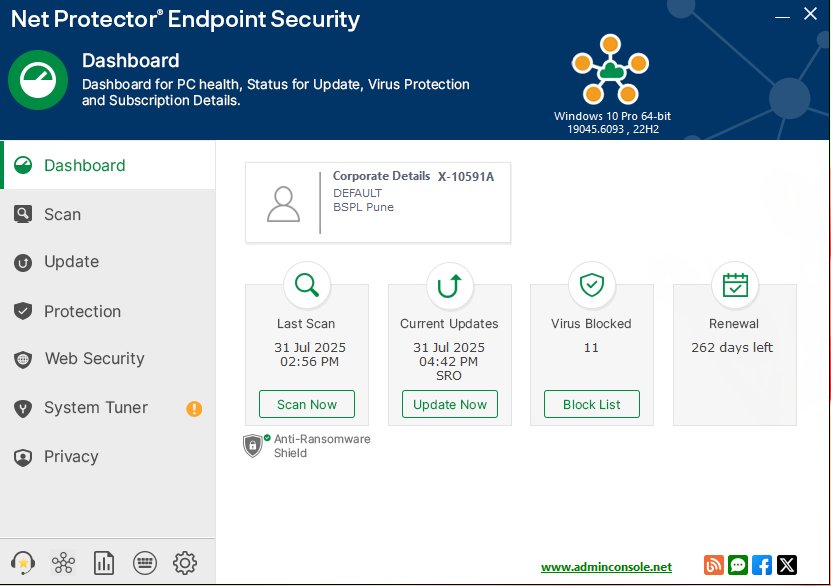Click the Anti-Ransomware Shield icon

point(254,446)
